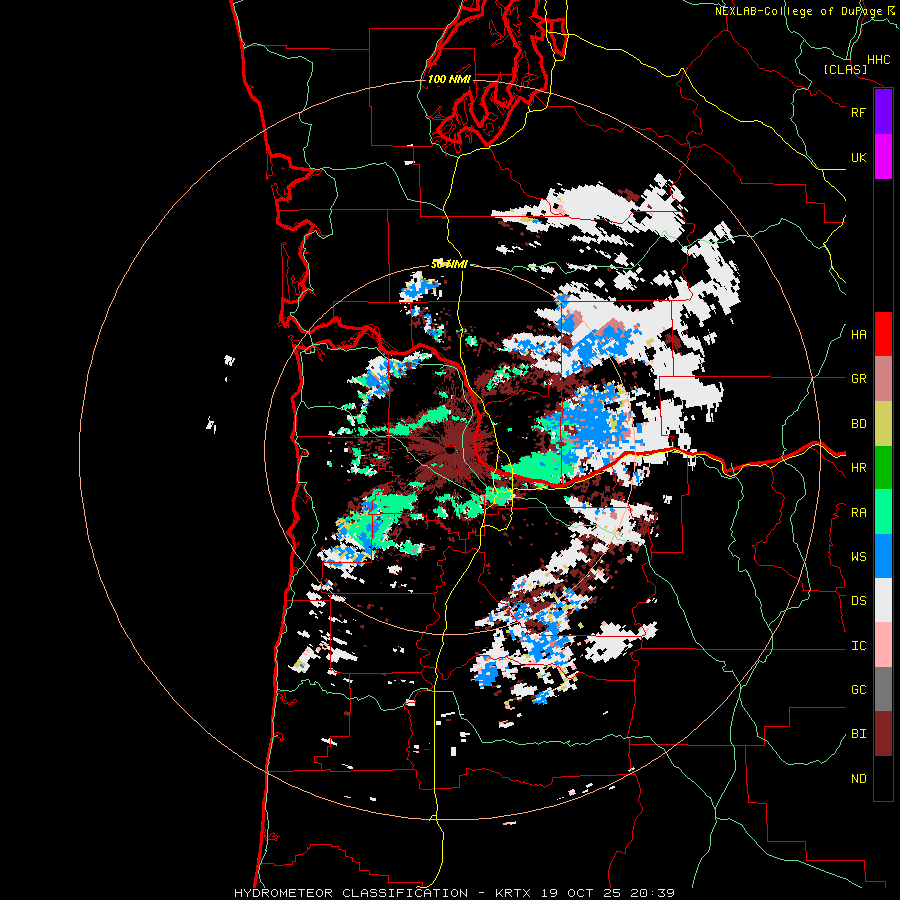The width and height of the screenshot is (900, 900).
Task: Click the HYDROMETEOR CLASSIFICATION title text
Action: [351, 893]
